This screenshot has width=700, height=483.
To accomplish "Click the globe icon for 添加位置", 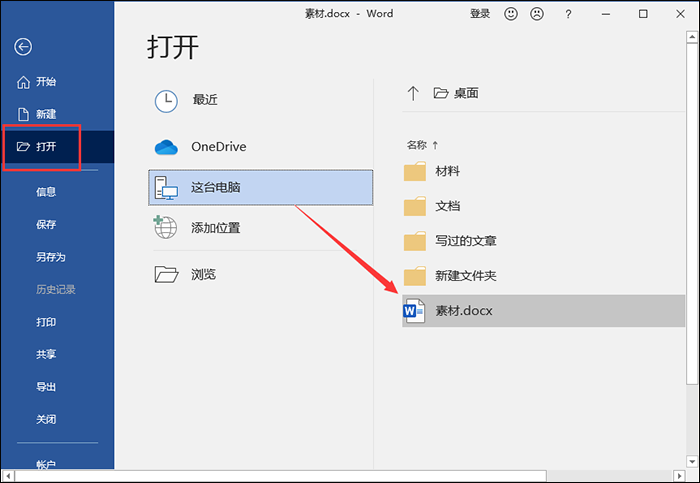I will [x=165, y=227].
